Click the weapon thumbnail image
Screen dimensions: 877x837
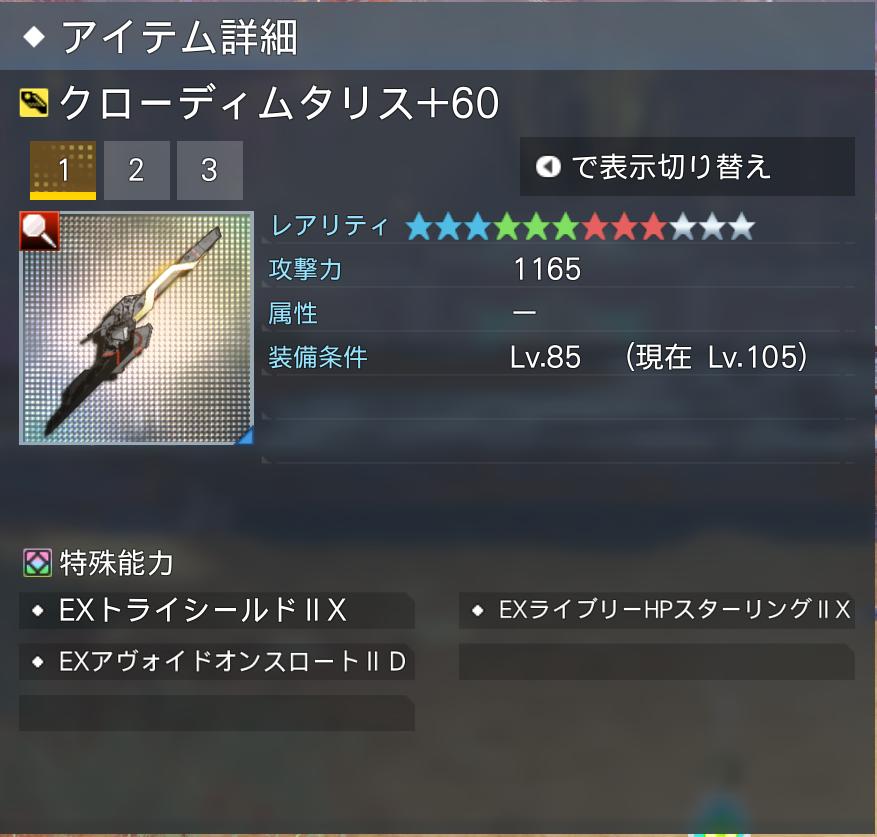(136, 328)
